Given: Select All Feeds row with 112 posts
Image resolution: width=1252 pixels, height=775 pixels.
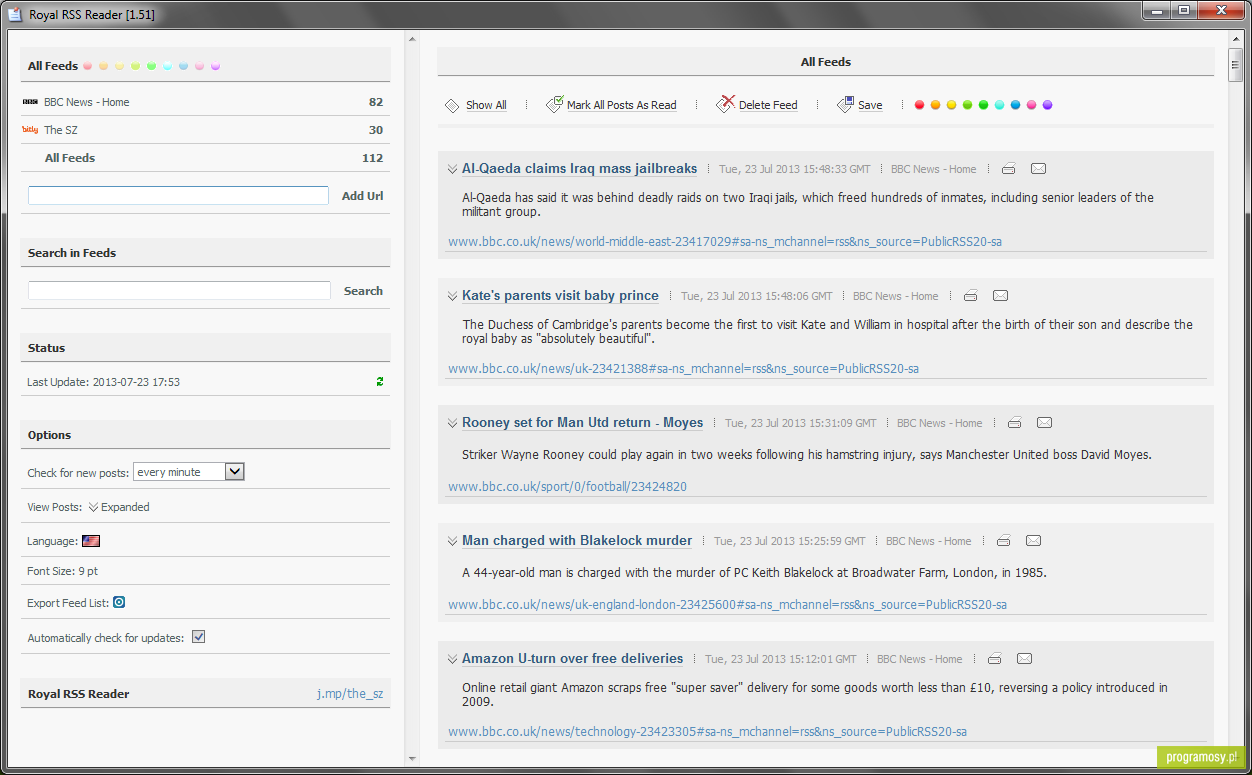Looking at the screenshot, I should point(205,158).
